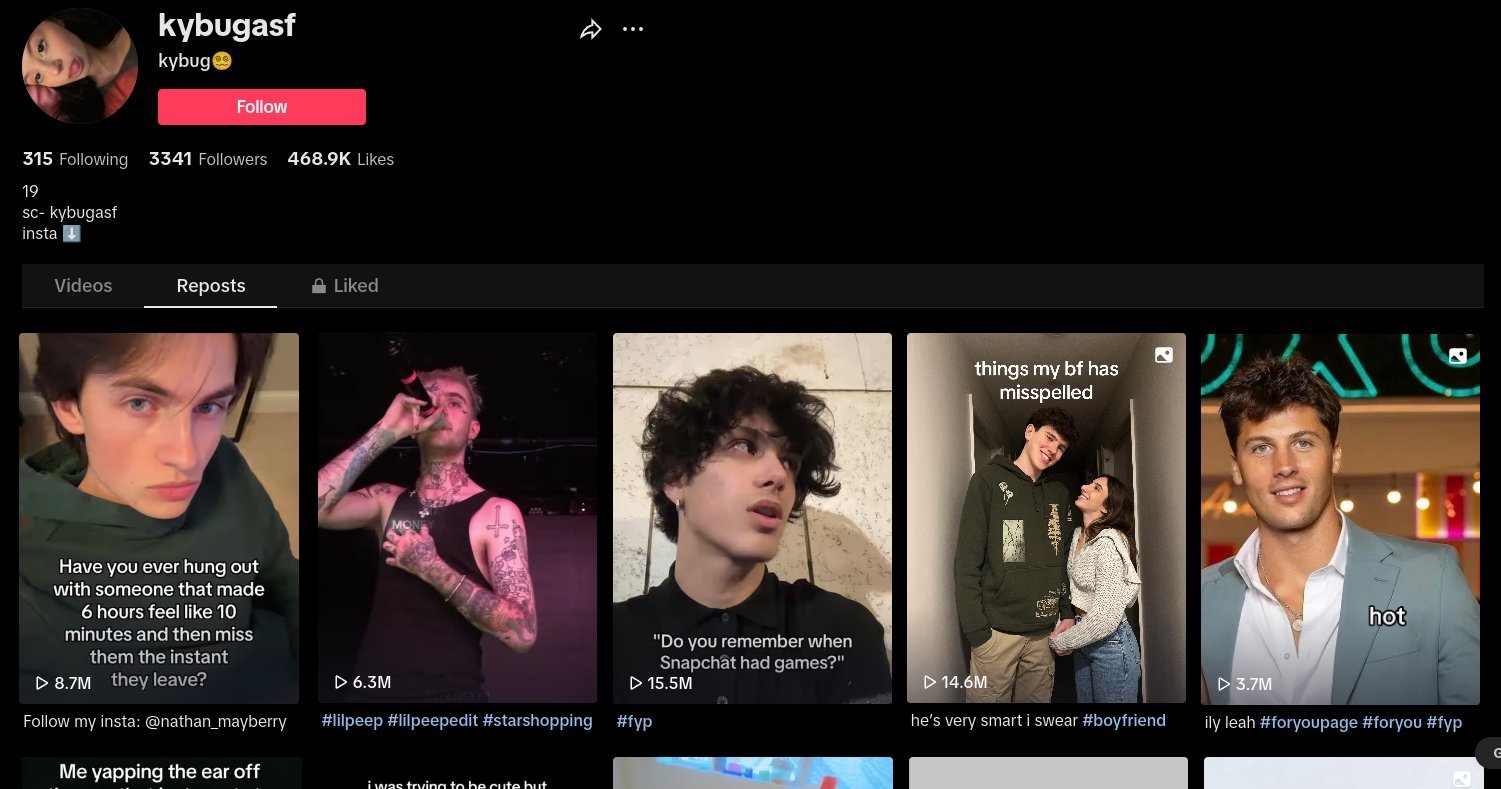This screenshot has width=1501, height=789.
Task: Open the 'things my bf has misspelled' post
Action: tap(1046, 518)
